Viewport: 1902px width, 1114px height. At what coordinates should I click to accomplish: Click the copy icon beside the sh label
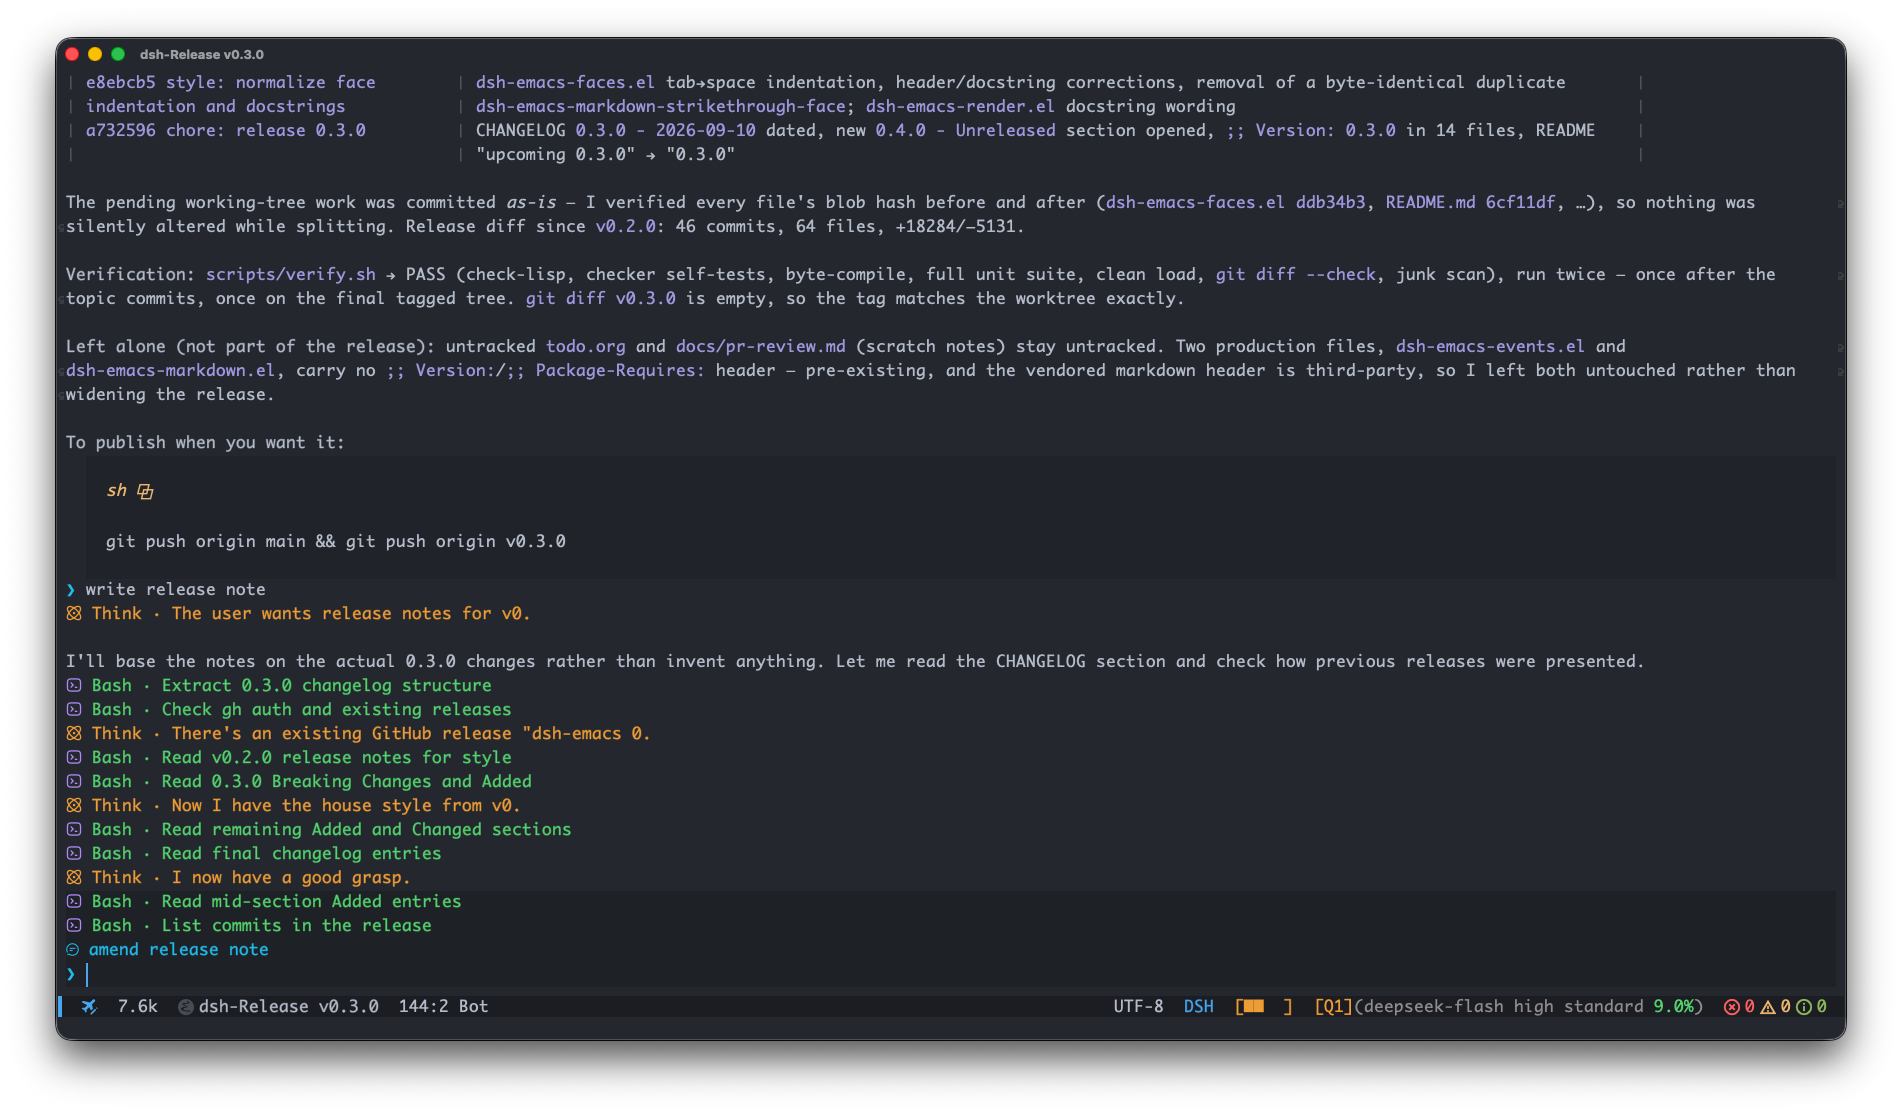click(x=145, y=491)
